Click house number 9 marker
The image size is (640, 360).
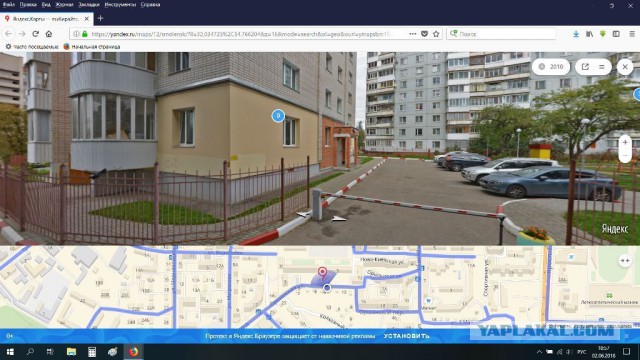(278, 116)
